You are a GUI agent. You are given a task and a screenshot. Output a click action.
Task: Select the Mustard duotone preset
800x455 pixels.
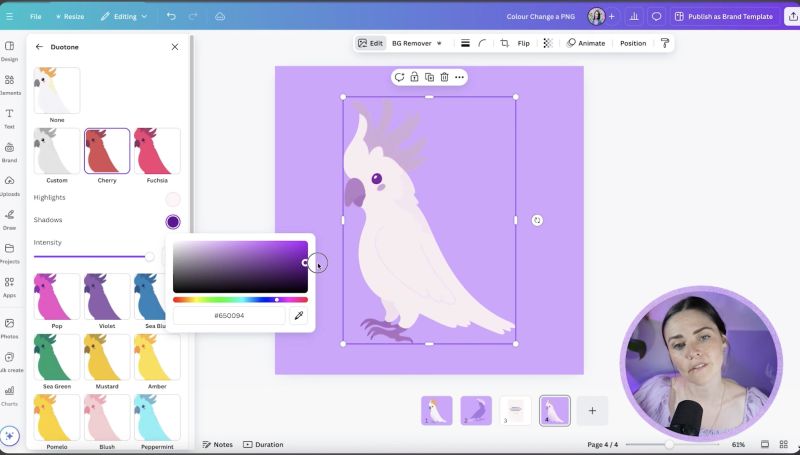(107, 358)
